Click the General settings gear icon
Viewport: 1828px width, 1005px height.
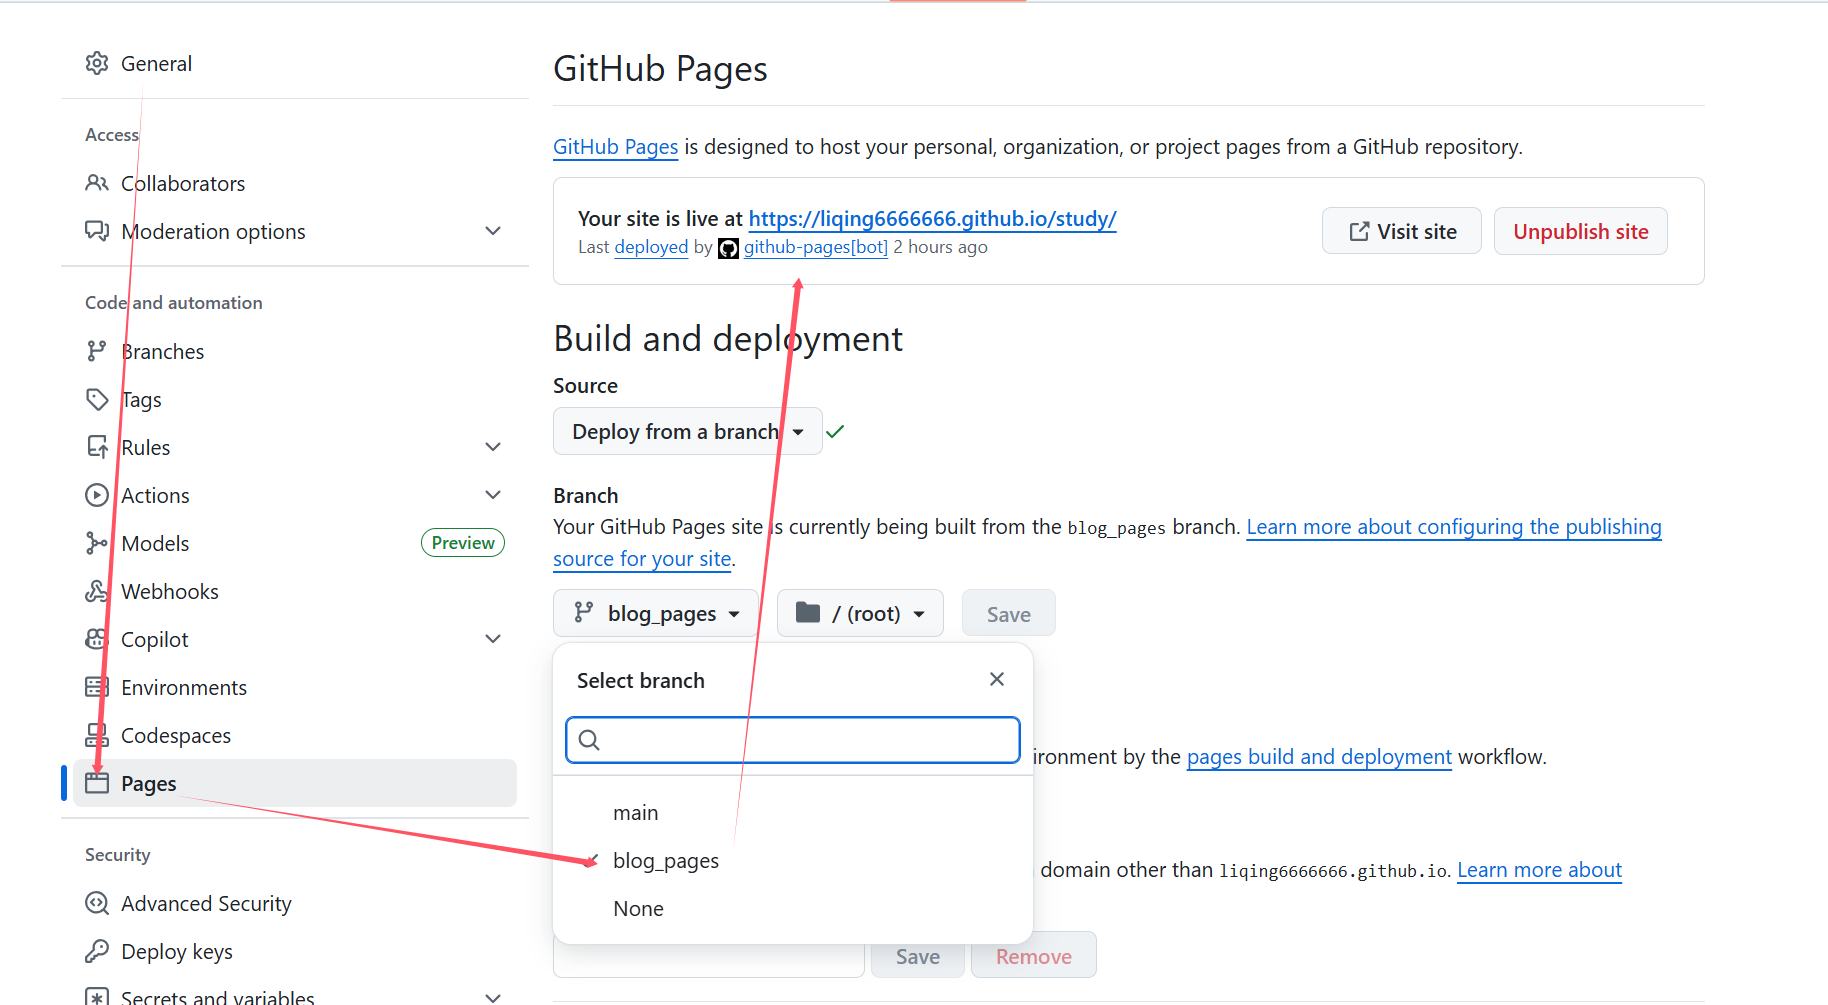click(97, 63)
